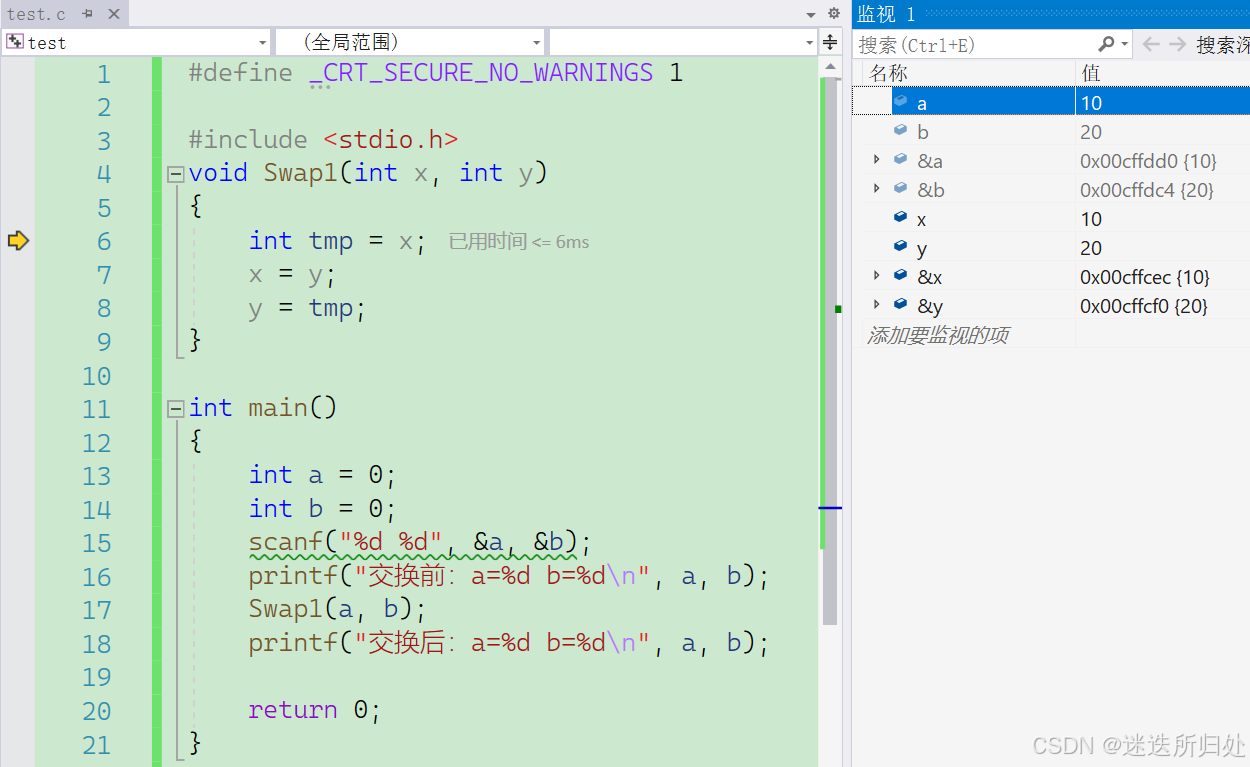Screen dimensions: 1250x767
Task: Click the editor scrollbar up arrow
Action: click(830, 66)
